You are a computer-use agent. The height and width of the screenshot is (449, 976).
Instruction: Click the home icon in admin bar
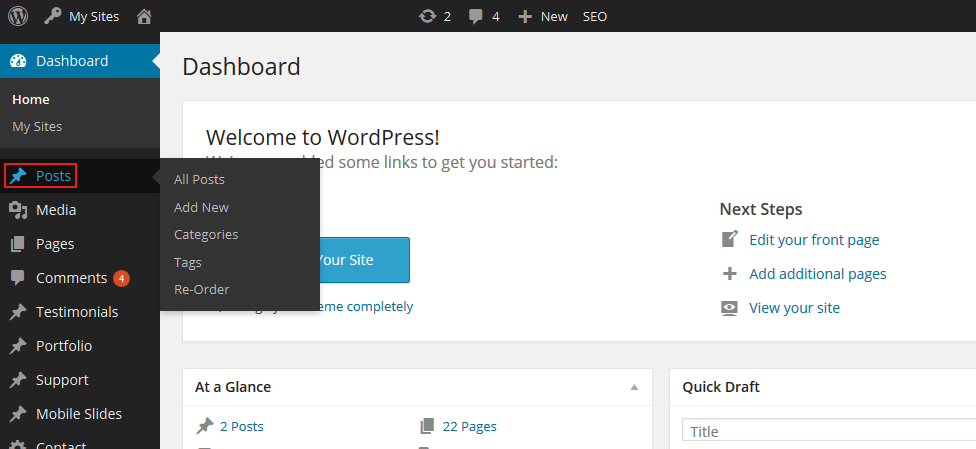144,16
